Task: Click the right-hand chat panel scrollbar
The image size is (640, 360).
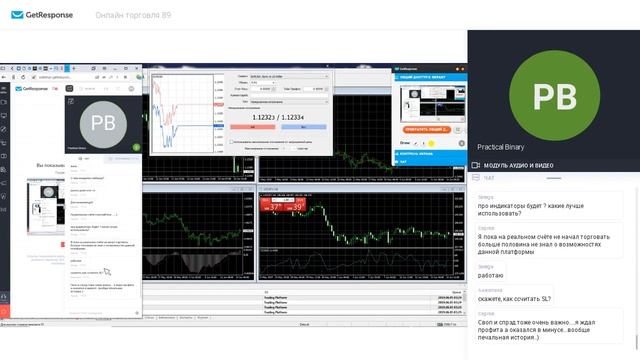Action: click(x=636, y=342)
